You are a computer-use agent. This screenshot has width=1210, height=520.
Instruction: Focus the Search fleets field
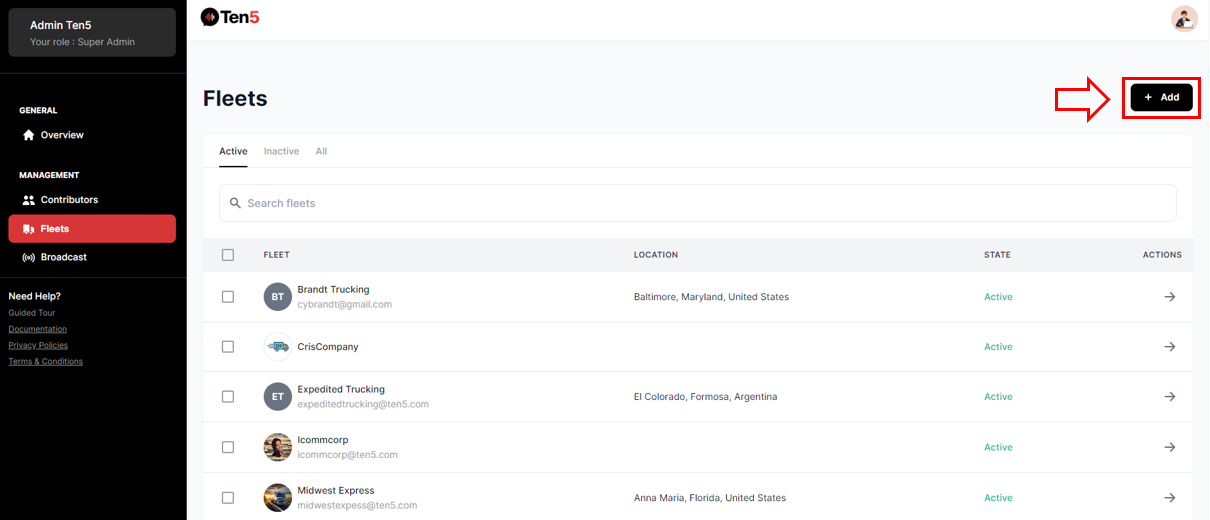(x=697, y=203)
